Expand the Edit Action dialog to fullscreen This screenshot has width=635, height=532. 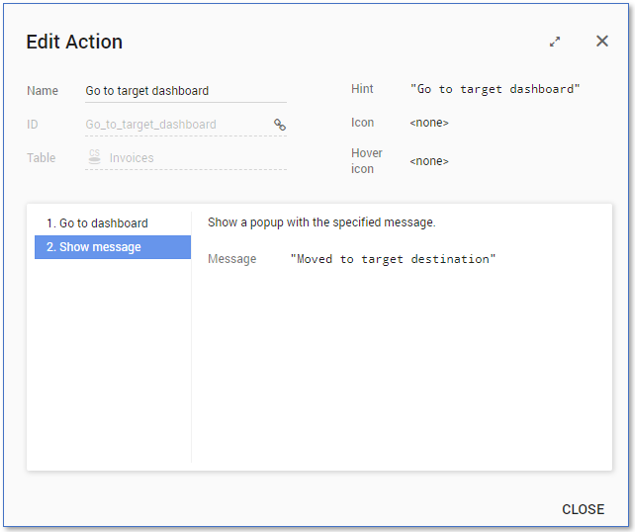click(x=555, y=42)
